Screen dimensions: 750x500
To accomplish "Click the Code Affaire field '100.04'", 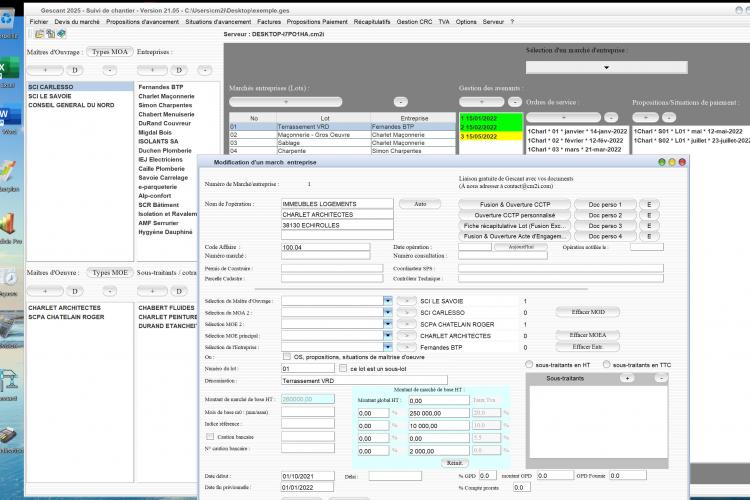I will pyautogui.click(x=326, y=247).
